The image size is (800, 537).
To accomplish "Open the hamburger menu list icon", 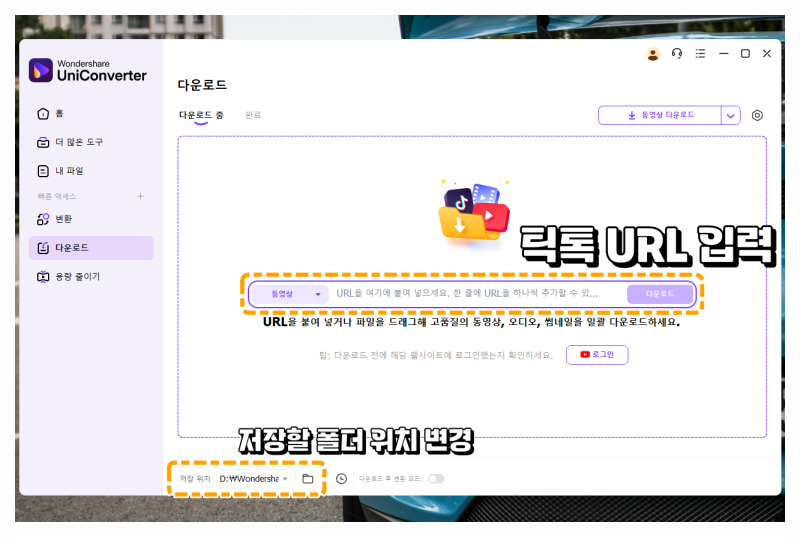I will (700, 54).
